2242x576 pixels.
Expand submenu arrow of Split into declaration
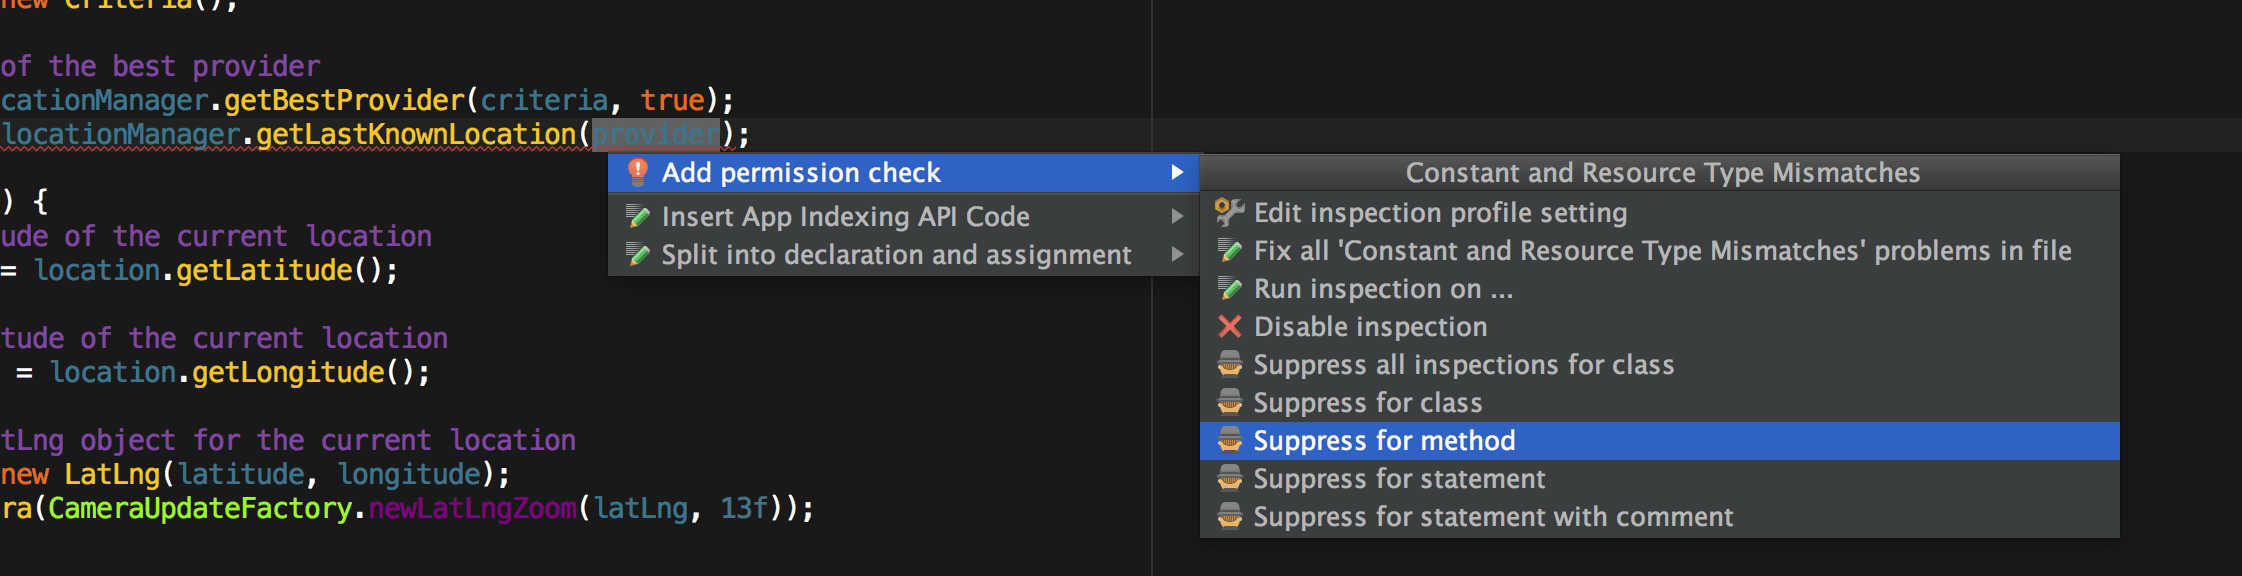(x=1177, y=255)
